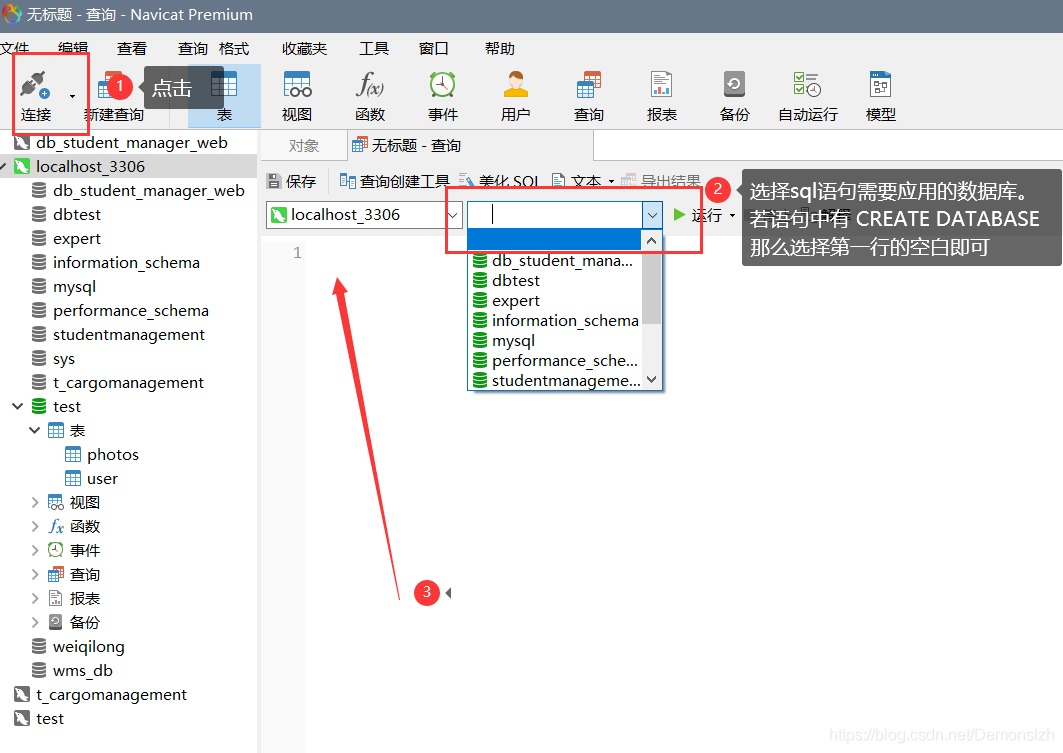This screenshot has width=1063, height=753.
Task: Click the 美化 SQL beautify tool
Action: 500,181
